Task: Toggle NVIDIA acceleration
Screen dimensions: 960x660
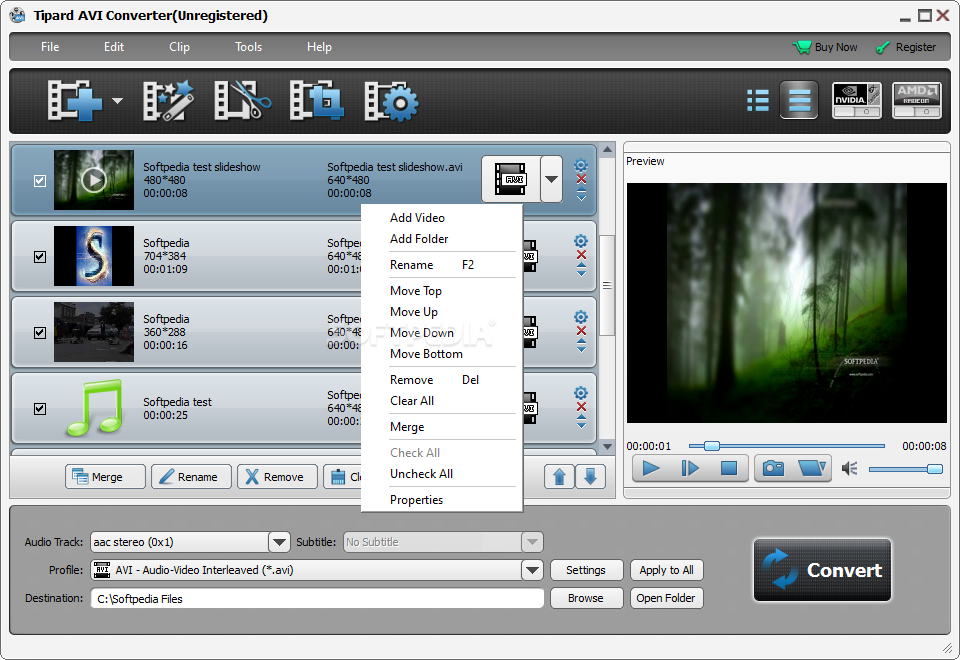Action: 857,100
